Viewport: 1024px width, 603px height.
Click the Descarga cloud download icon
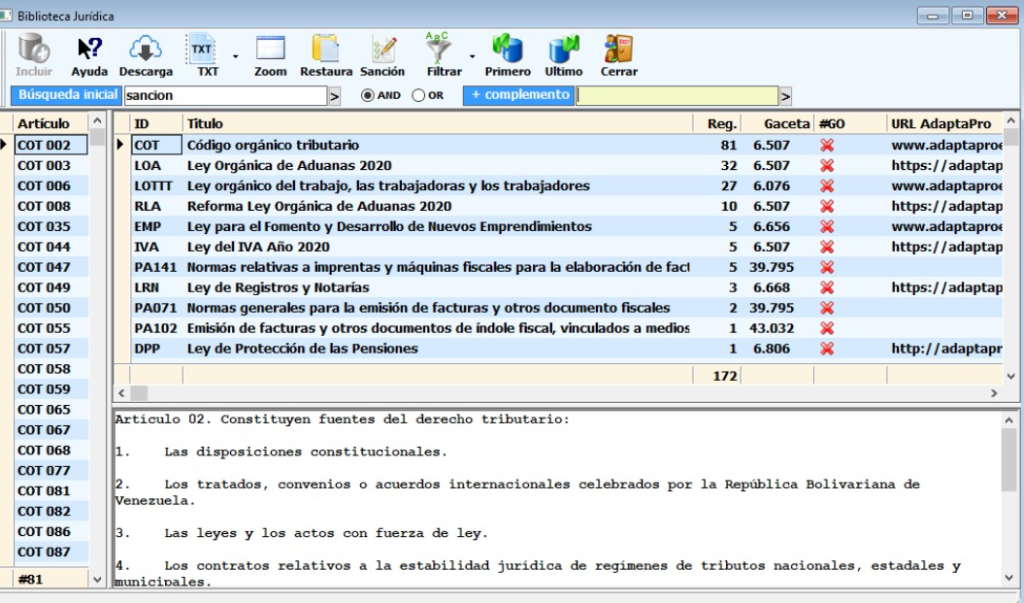(x=146, y=49)
